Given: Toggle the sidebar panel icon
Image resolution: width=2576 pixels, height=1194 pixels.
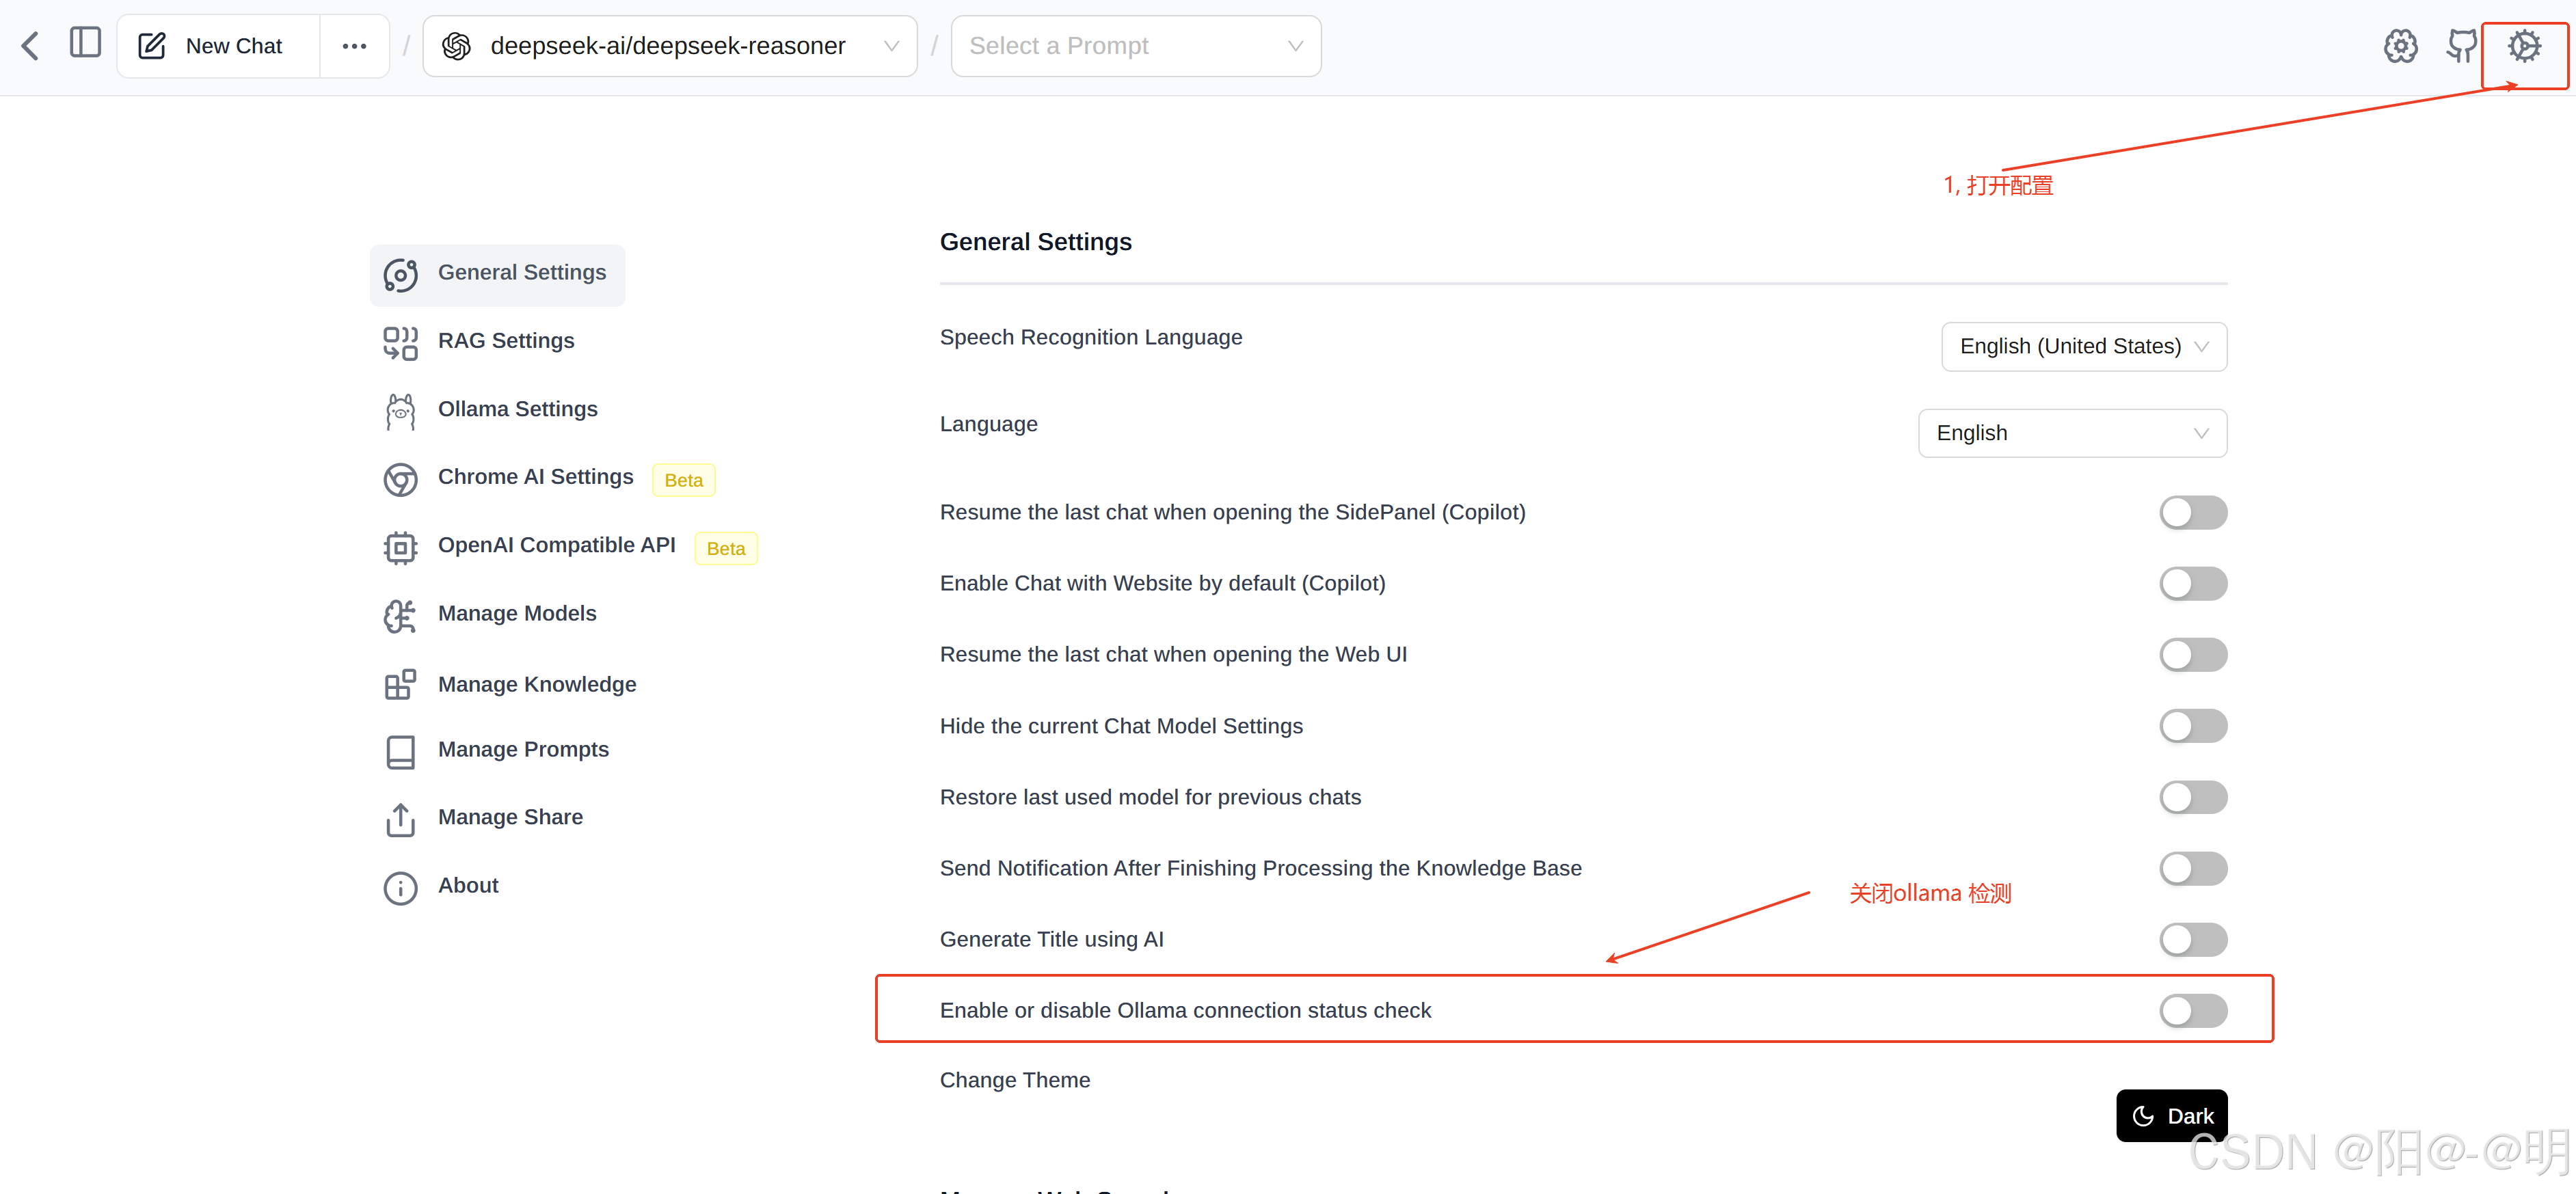Looking at the screenshot, I should coord(85,44).
